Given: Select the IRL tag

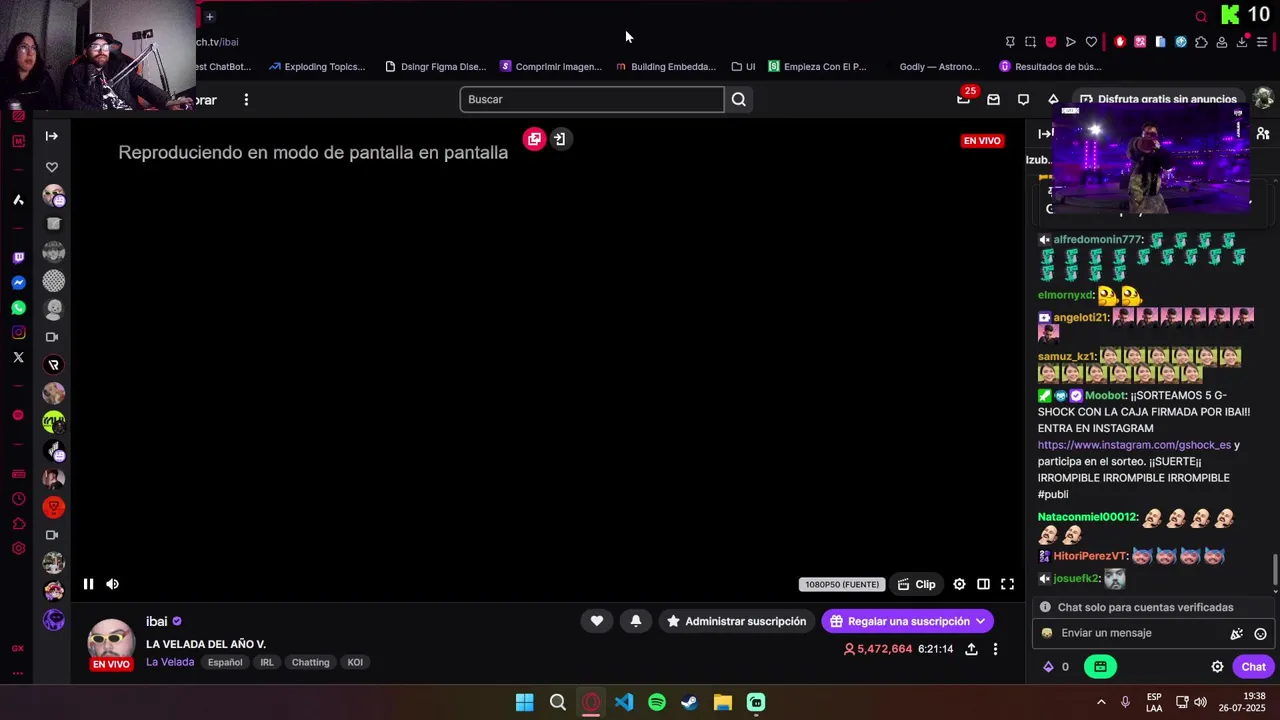Looking at the screenshot, I should [x=267, y=662].
